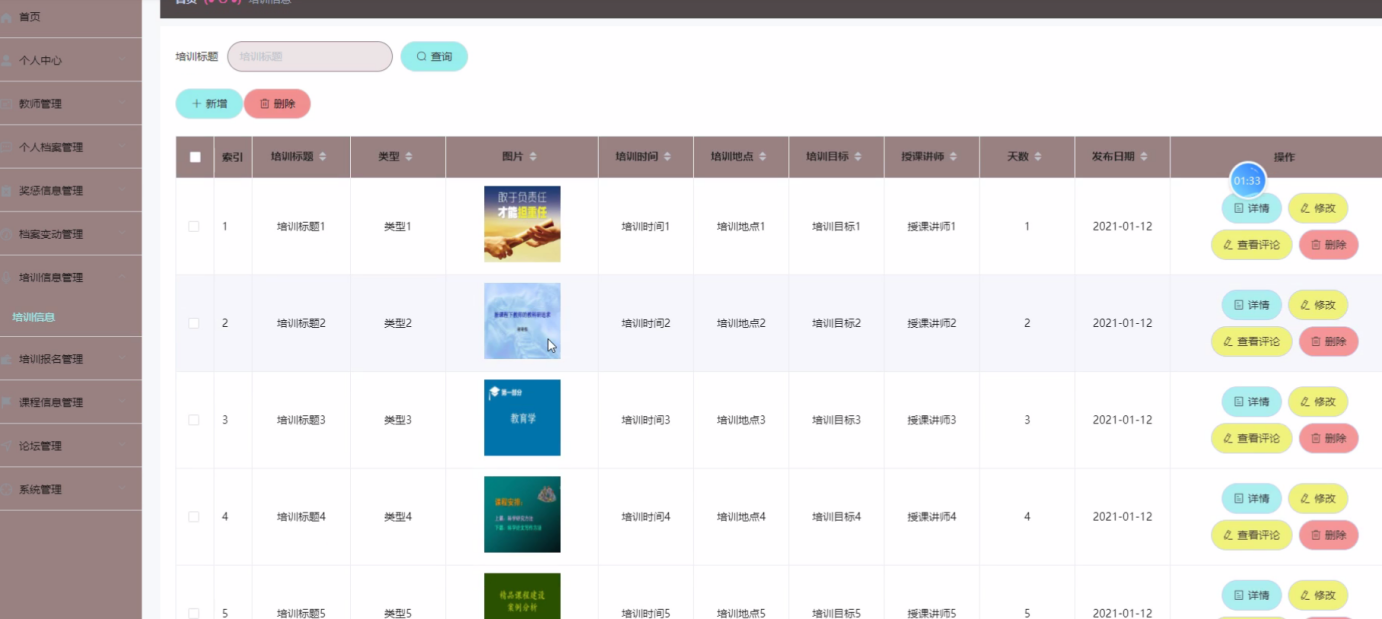Open 详情 for row 4
Image resolution: width=1382 pixels, height=619 pixels.
click(1251, 499)
